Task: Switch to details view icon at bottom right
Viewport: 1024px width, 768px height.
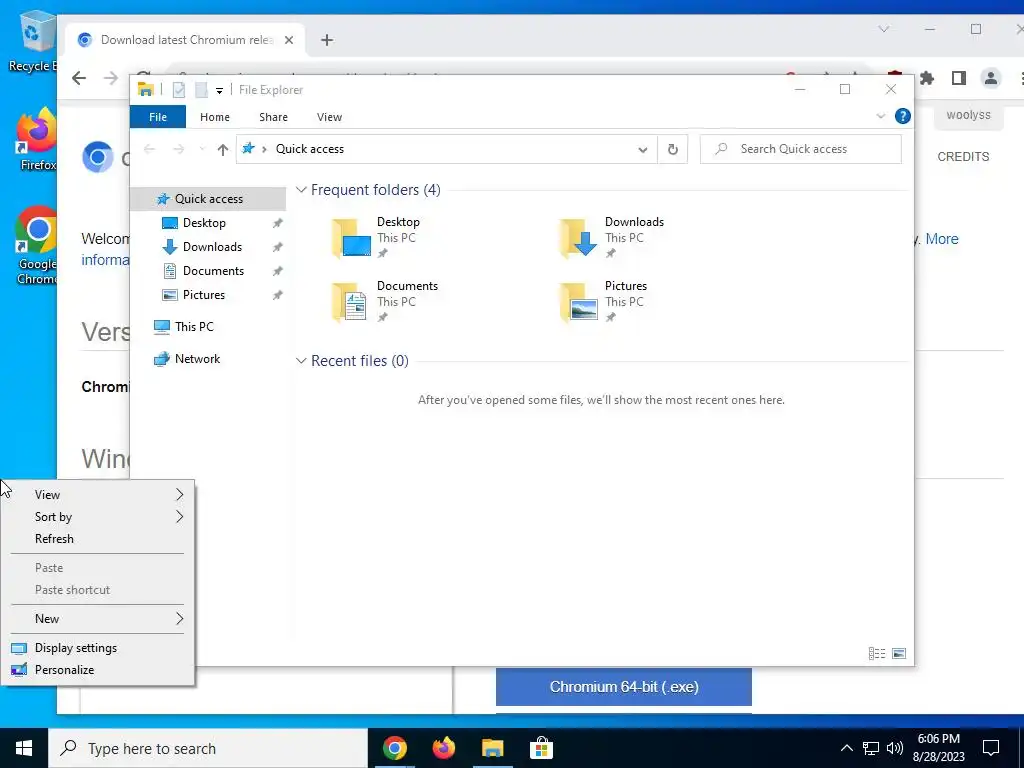Action: coord(877,654)
